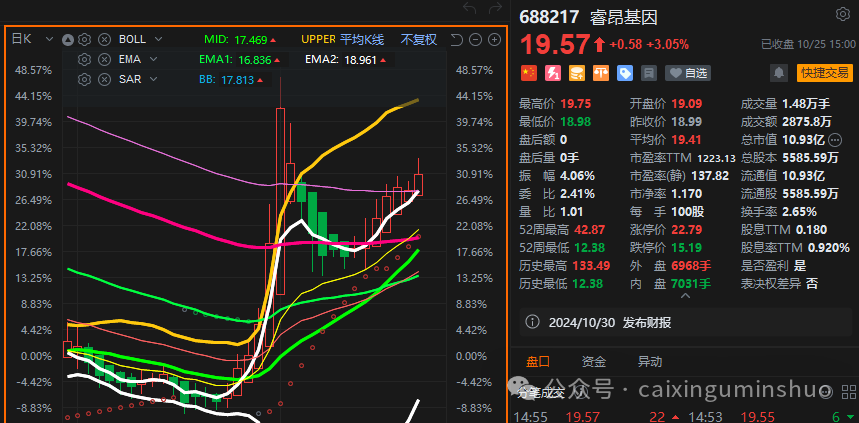Click info icon beside 2024/10/30

tap(532, 322)
